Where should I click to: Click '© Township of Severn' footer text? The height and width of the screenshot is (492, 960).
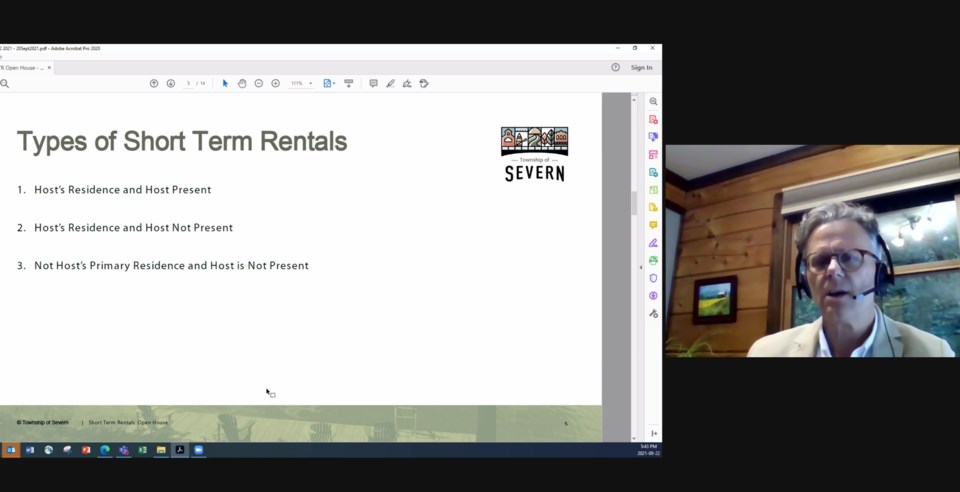(x=42, y=422)
